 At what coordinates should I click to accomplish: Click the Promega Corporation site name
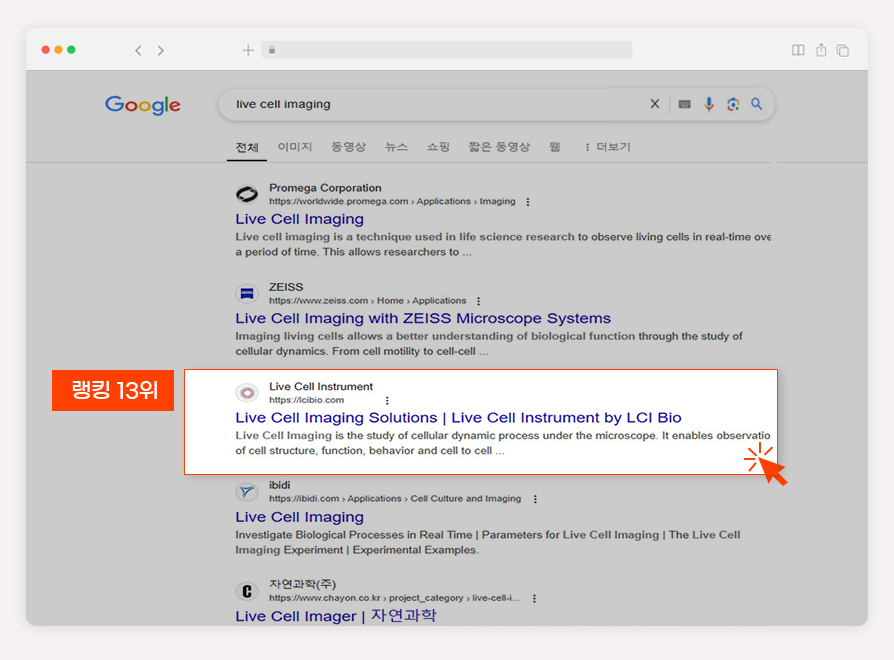(325, 188)
